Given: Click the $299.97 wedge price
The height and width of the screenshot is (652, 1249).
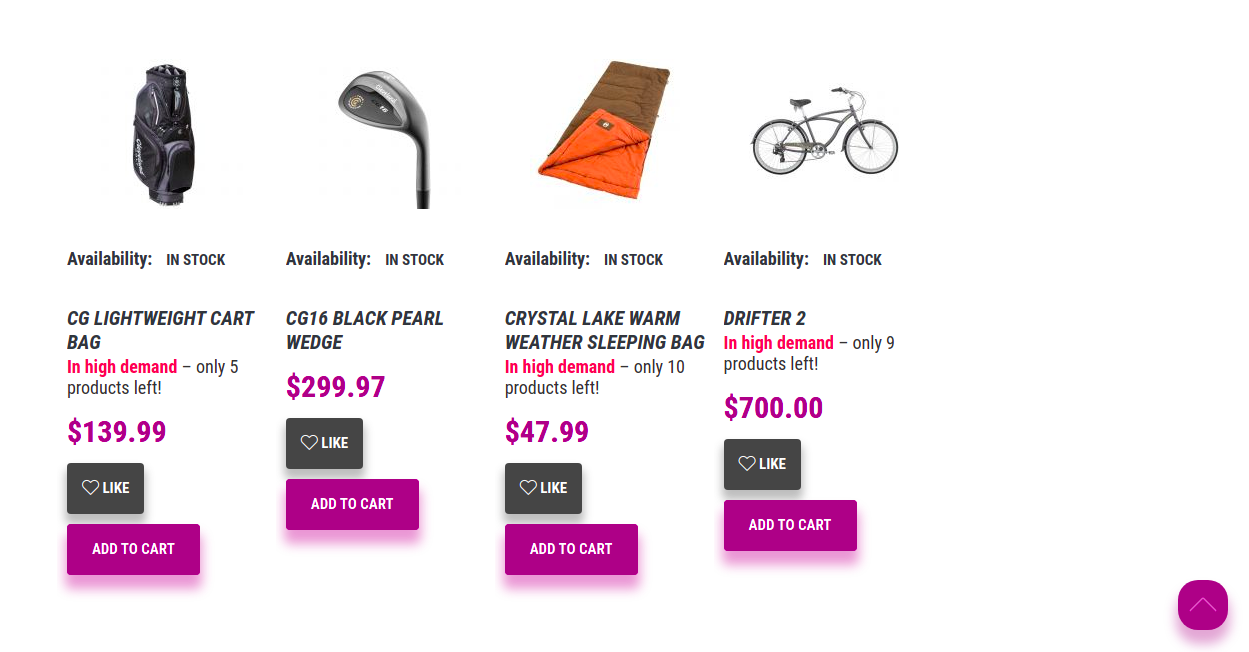Looking at the screenshot, I should coord(335,387).
